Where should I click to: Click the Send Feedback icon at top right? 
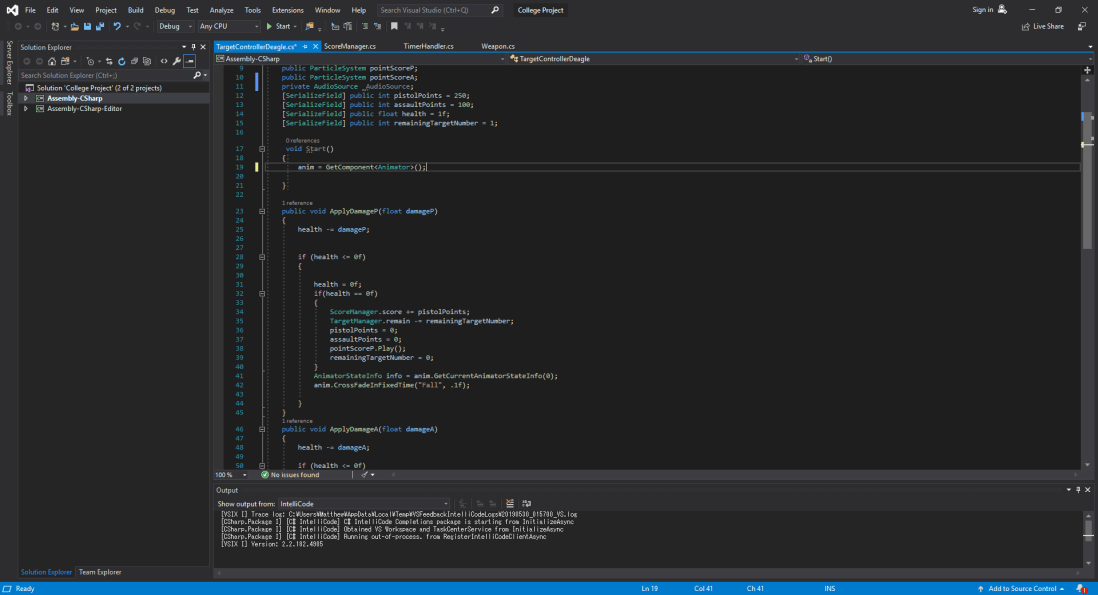coord(1082,27)
